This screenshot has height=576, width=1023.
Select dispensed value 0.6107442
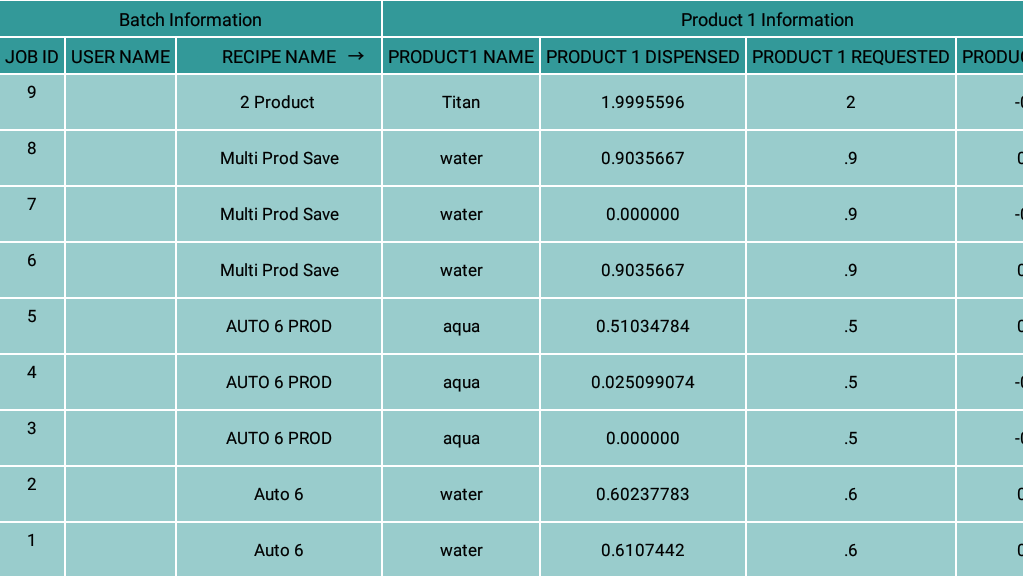[x=643, y=550]
